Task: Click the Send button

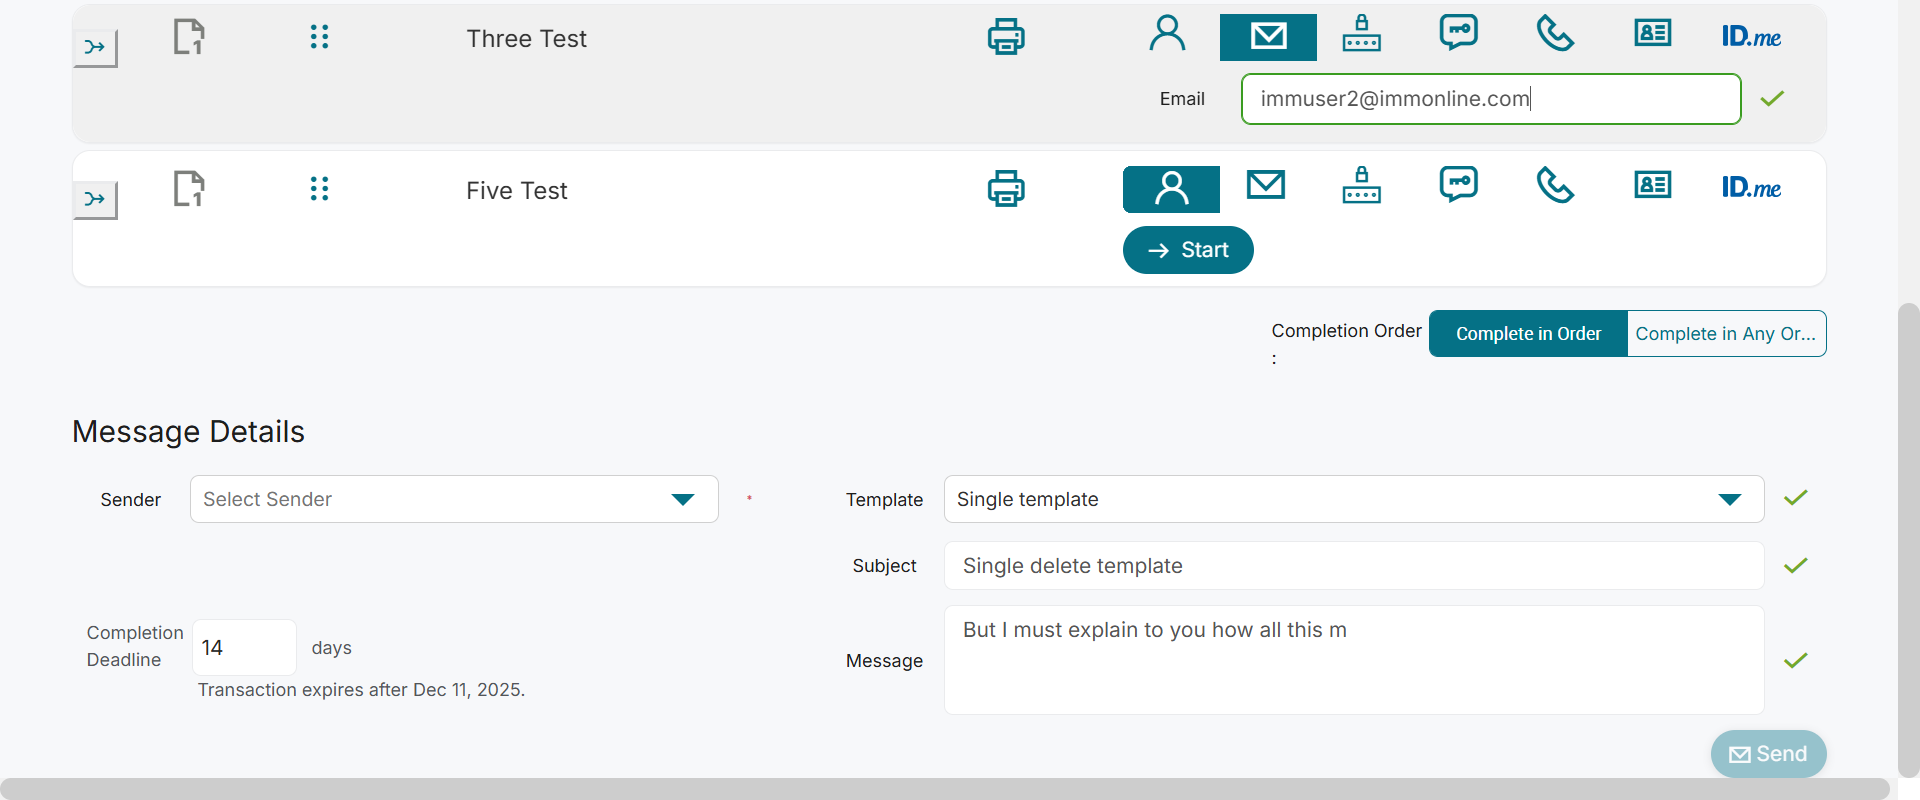Action: tap(1768, 754)
